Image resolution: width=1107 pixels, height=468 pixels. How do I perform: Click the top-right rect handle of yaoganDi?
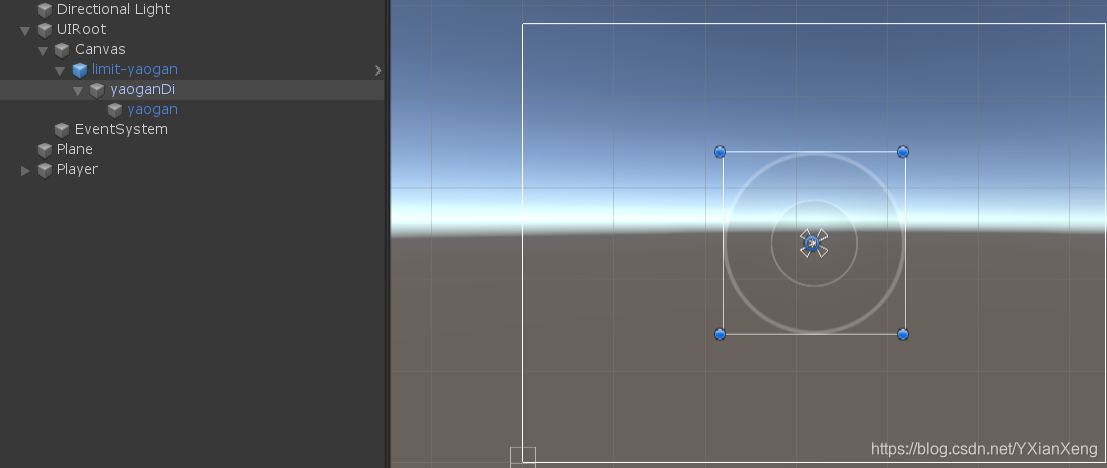coord(903,152)
